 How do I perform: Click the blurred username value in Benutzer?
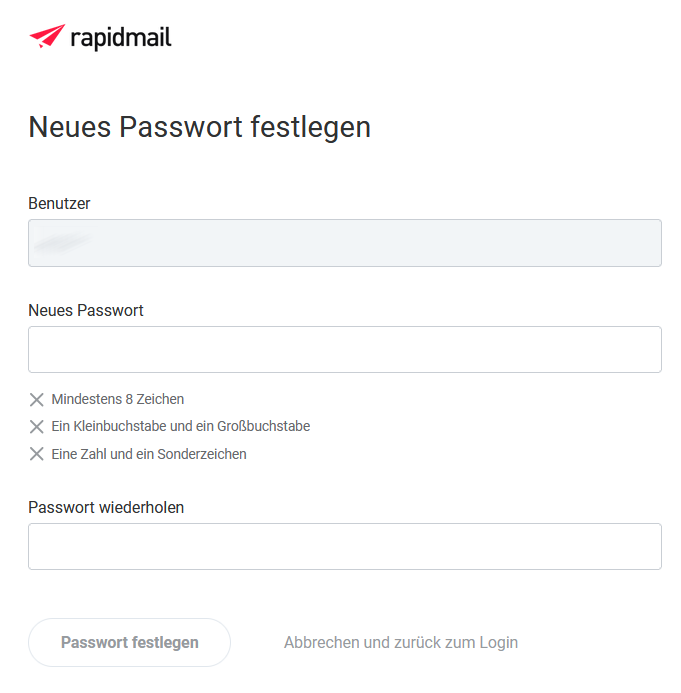62,242
